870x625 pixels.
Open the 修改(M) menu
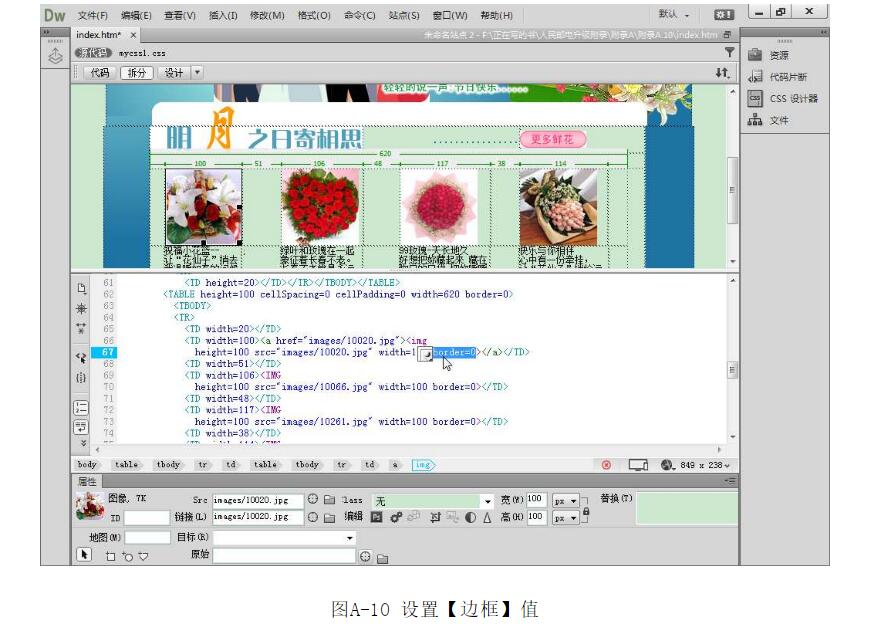click(x=267, y=16)
